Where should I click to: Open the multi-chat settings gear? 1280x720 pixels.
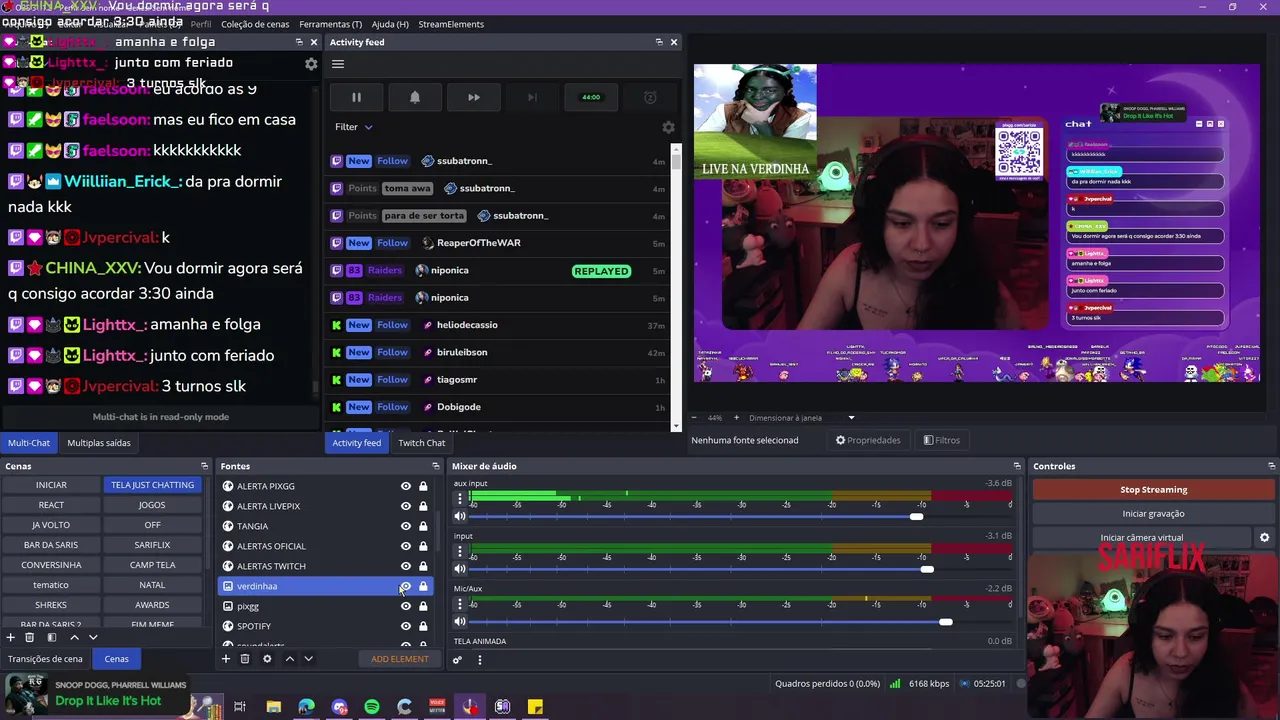coord(311,64)
